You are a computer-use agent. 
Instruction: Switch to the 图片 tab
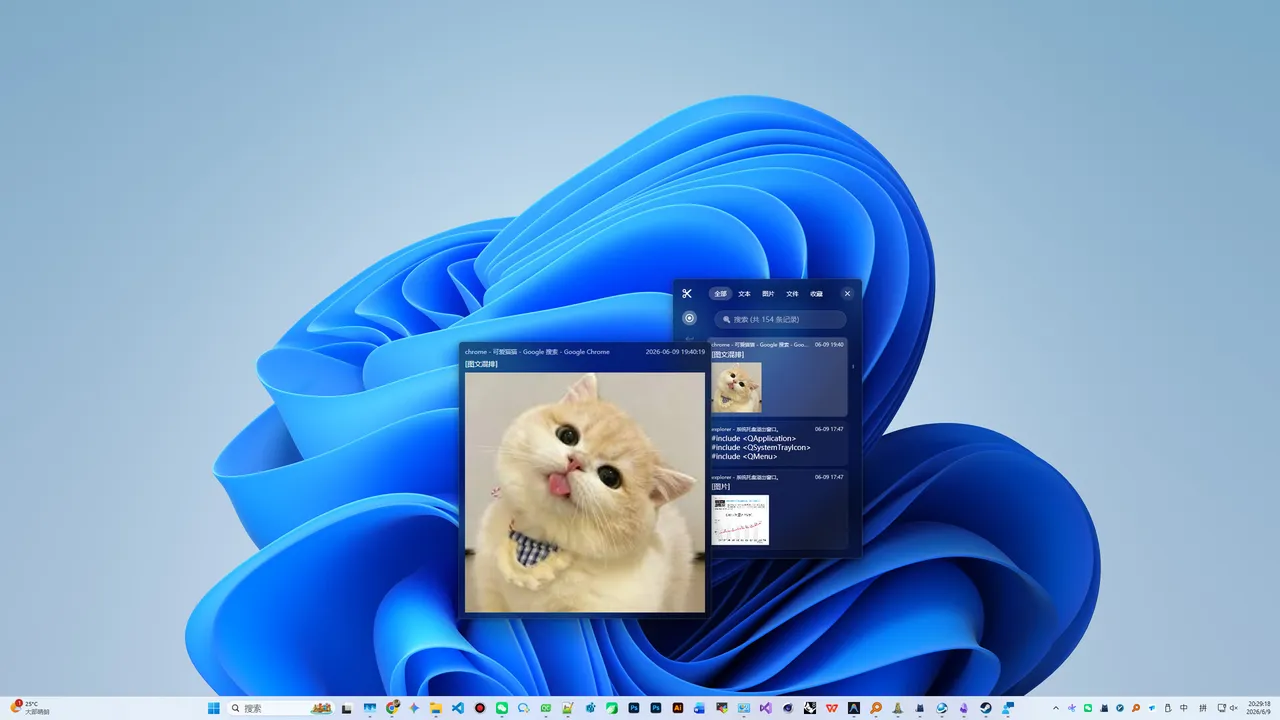coord(768,294)
